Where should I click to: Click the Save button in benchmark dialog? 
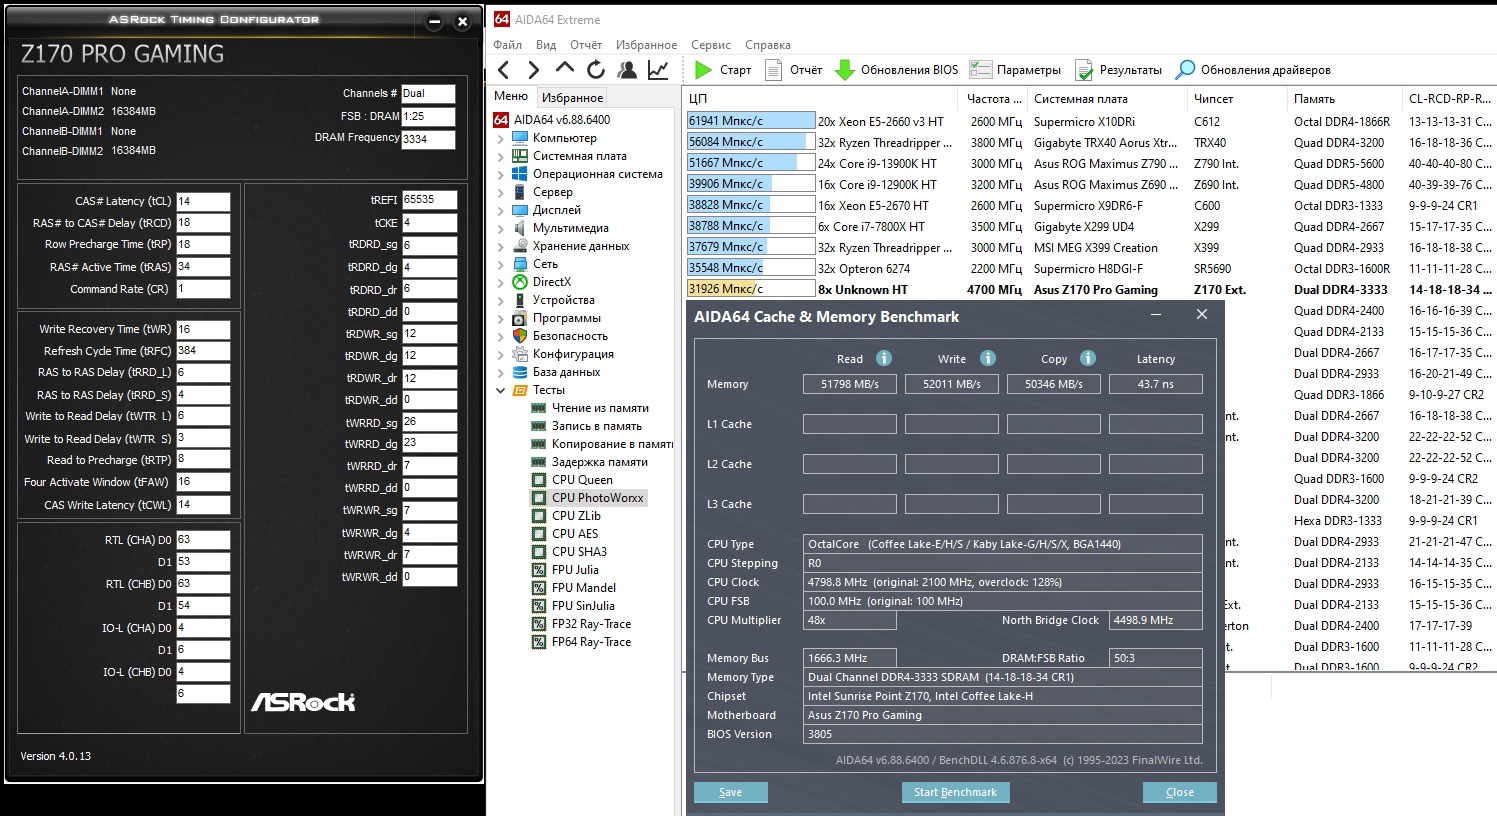point(730,792)
